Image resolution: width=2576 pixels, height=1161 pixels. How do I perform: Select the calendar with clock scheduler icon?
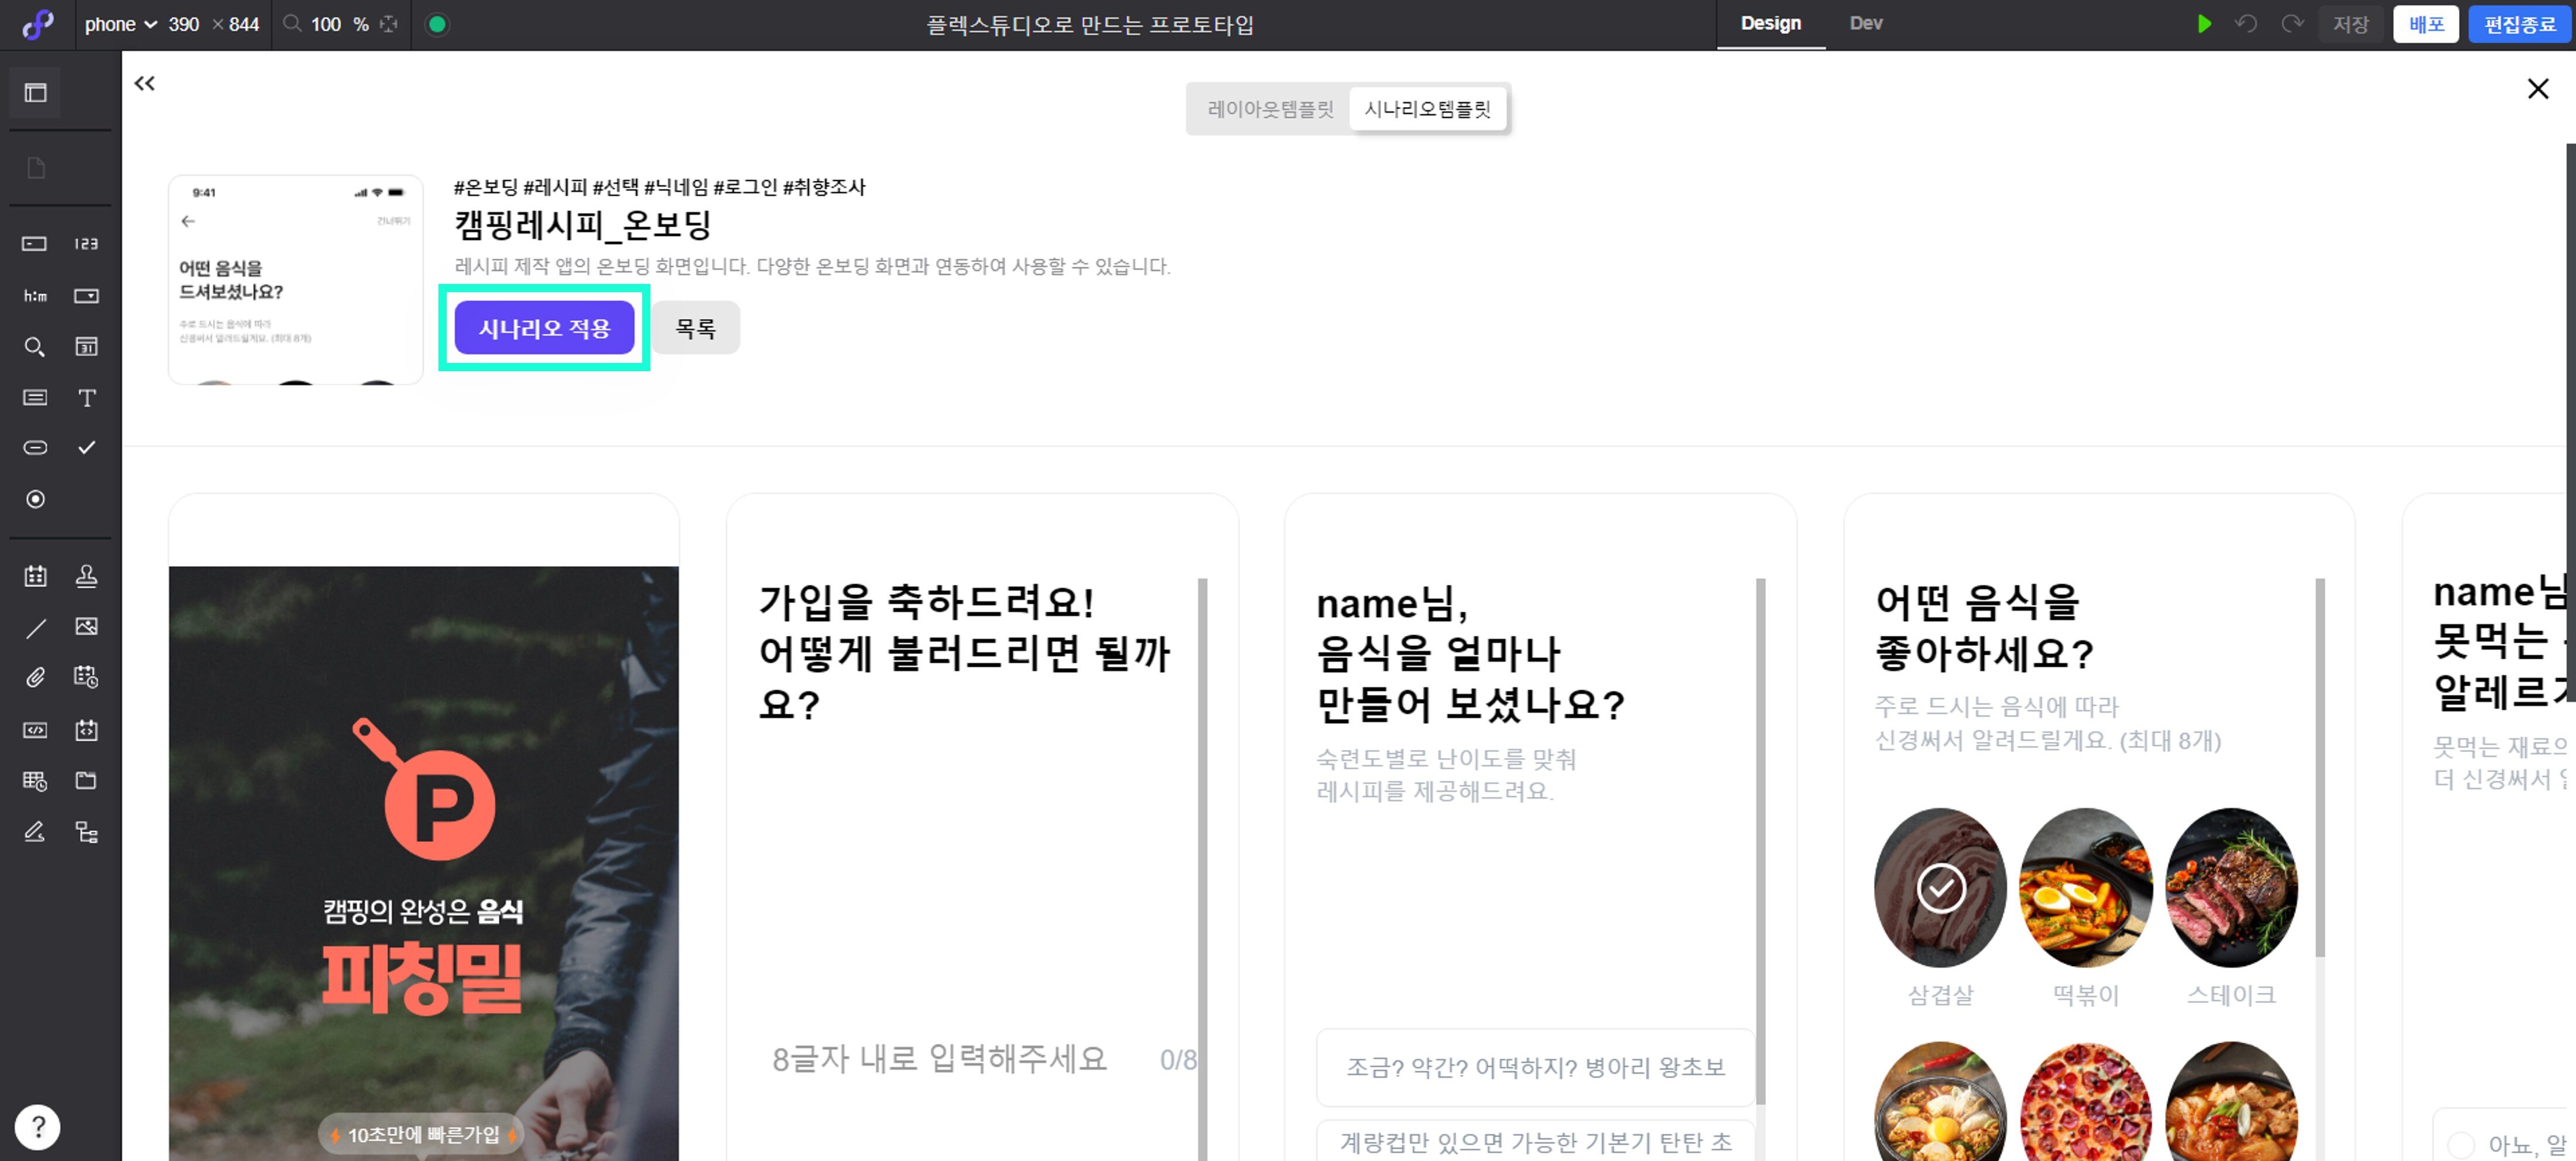point(86,677)
